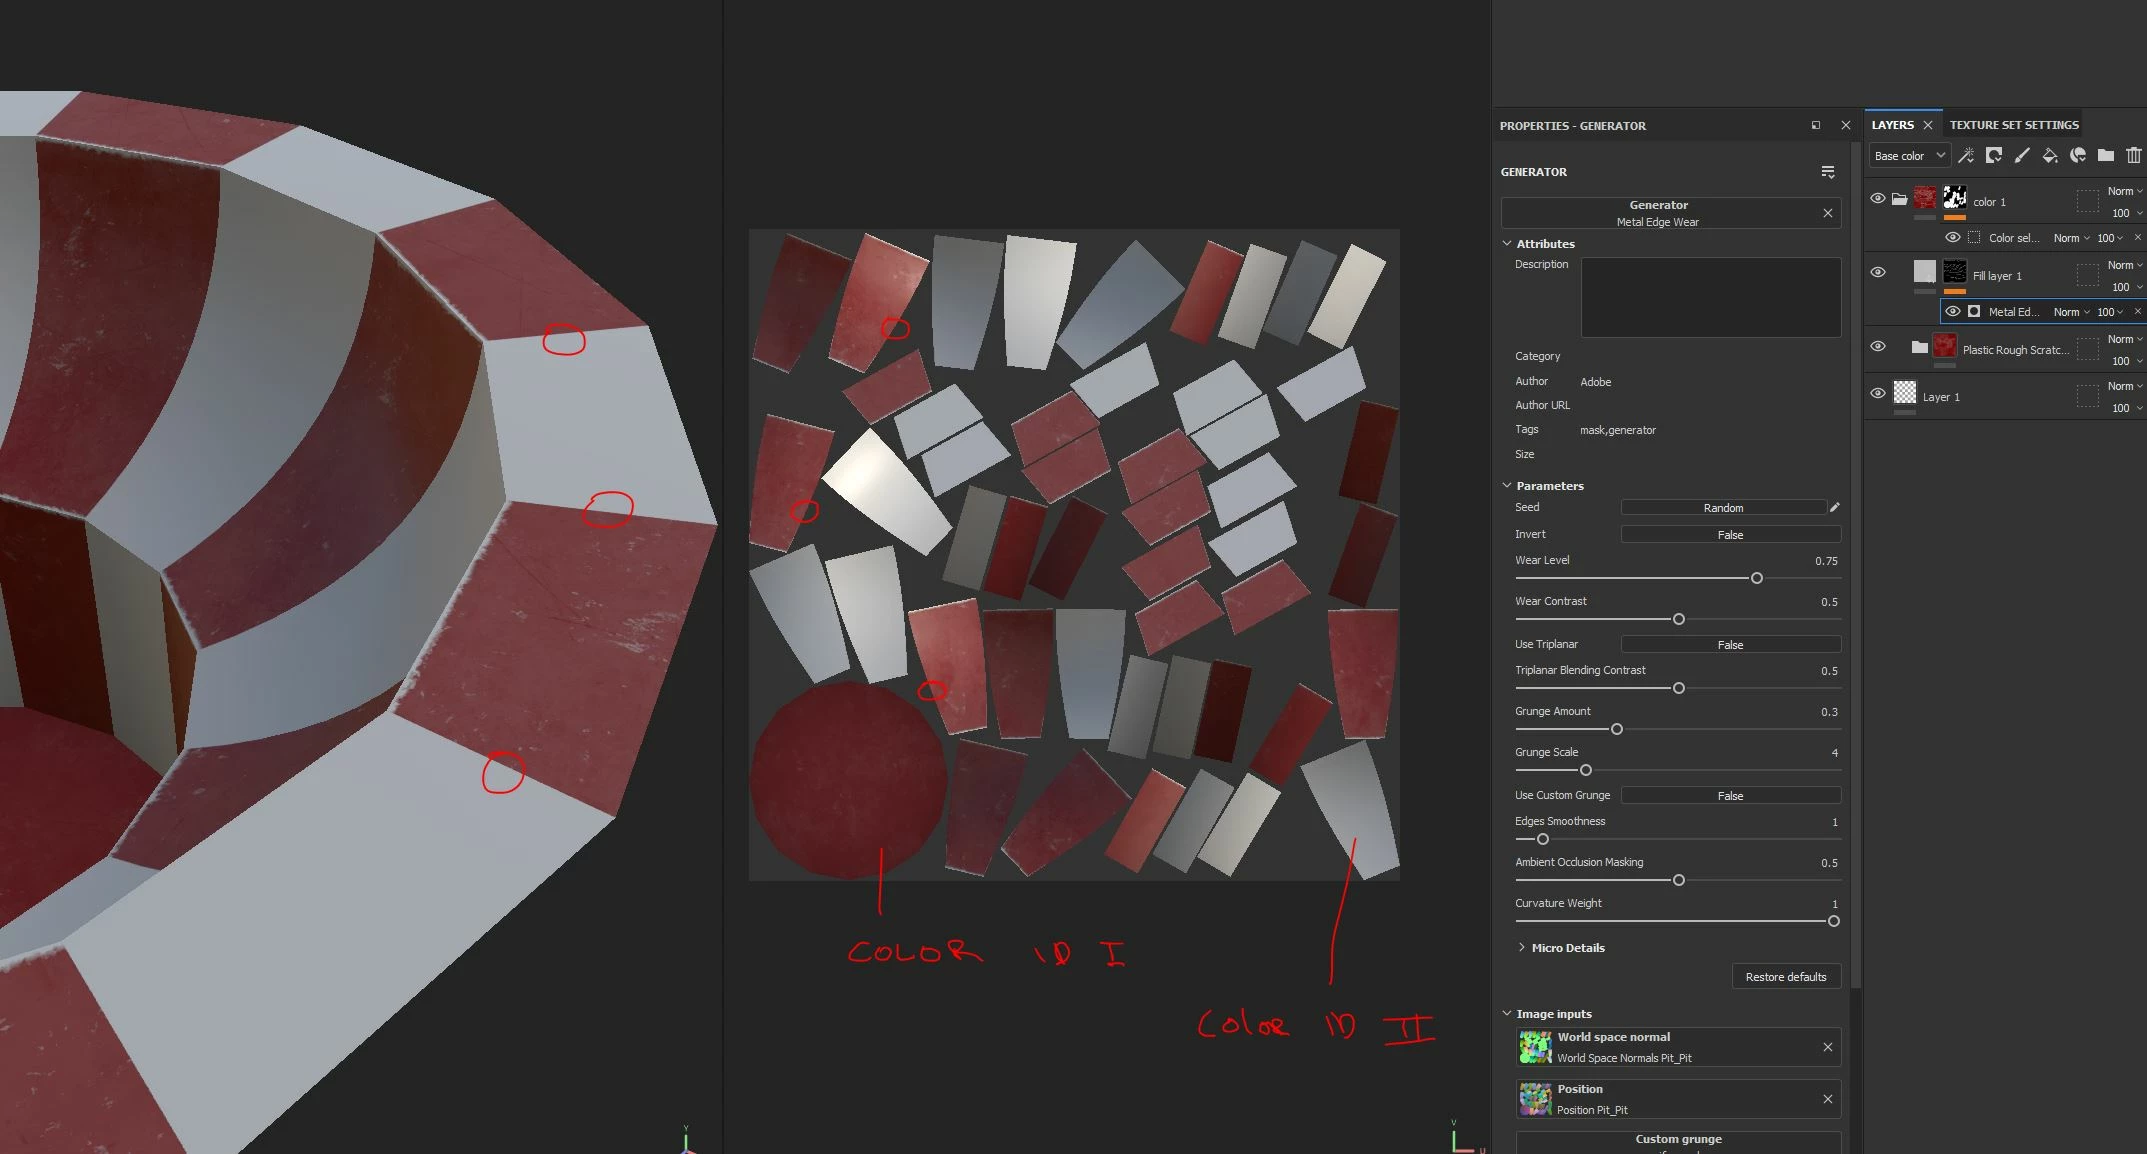The image size is (2147, 1154).
Task: Click the Random seed button
Action: pos(1723,508)
